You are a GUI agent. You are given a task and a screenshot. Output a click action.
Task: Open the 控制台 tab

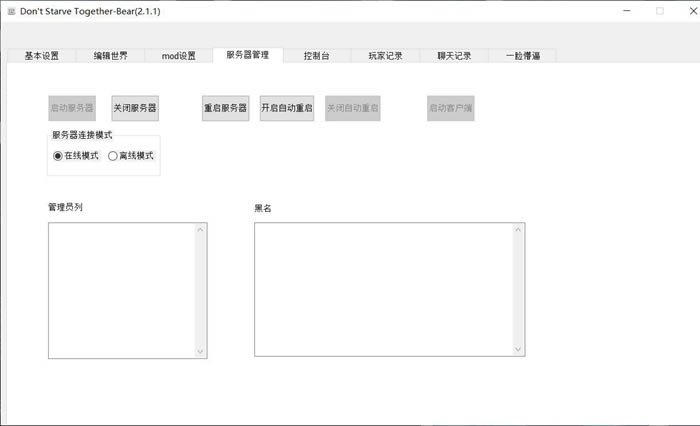(317, 56)
